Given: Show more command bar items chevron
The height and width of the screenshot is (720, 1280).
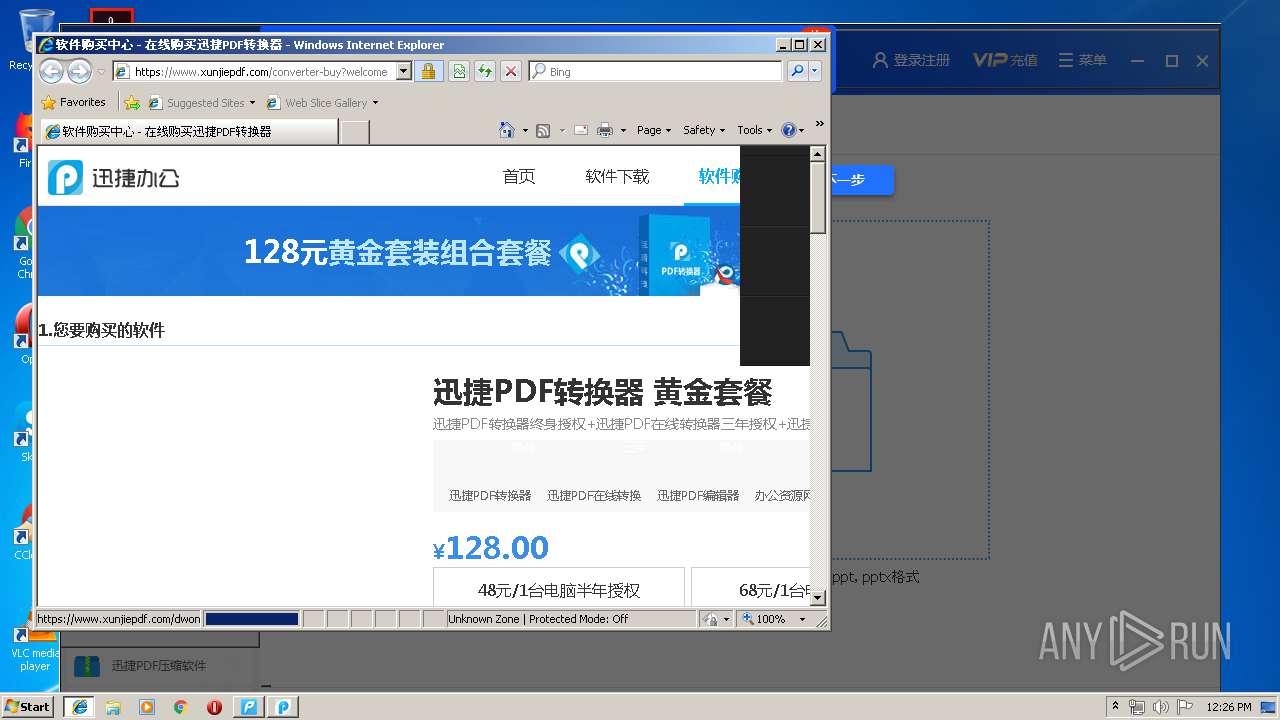Looking at the screenshot, I should click(x=819, y=124).
